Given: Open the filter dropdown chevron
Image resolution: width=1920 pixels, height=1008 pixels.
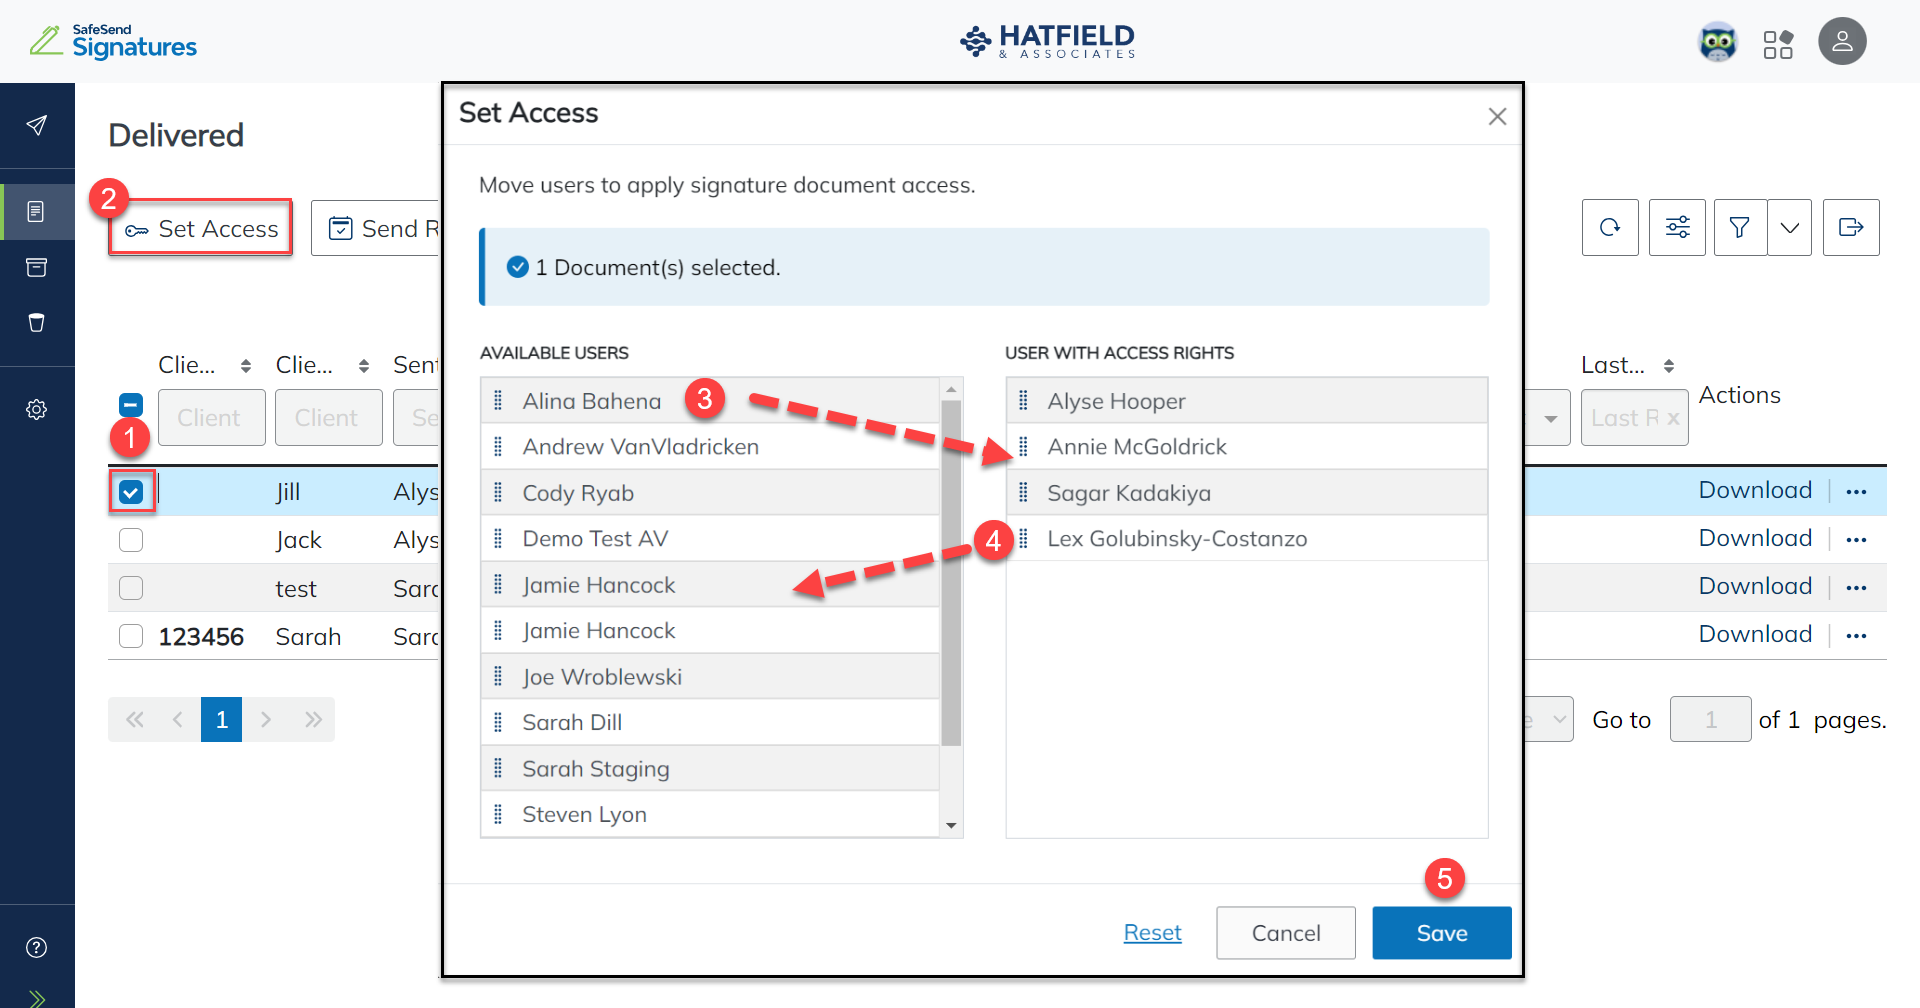Looking at the screenshot, I should coord(1790,227).
